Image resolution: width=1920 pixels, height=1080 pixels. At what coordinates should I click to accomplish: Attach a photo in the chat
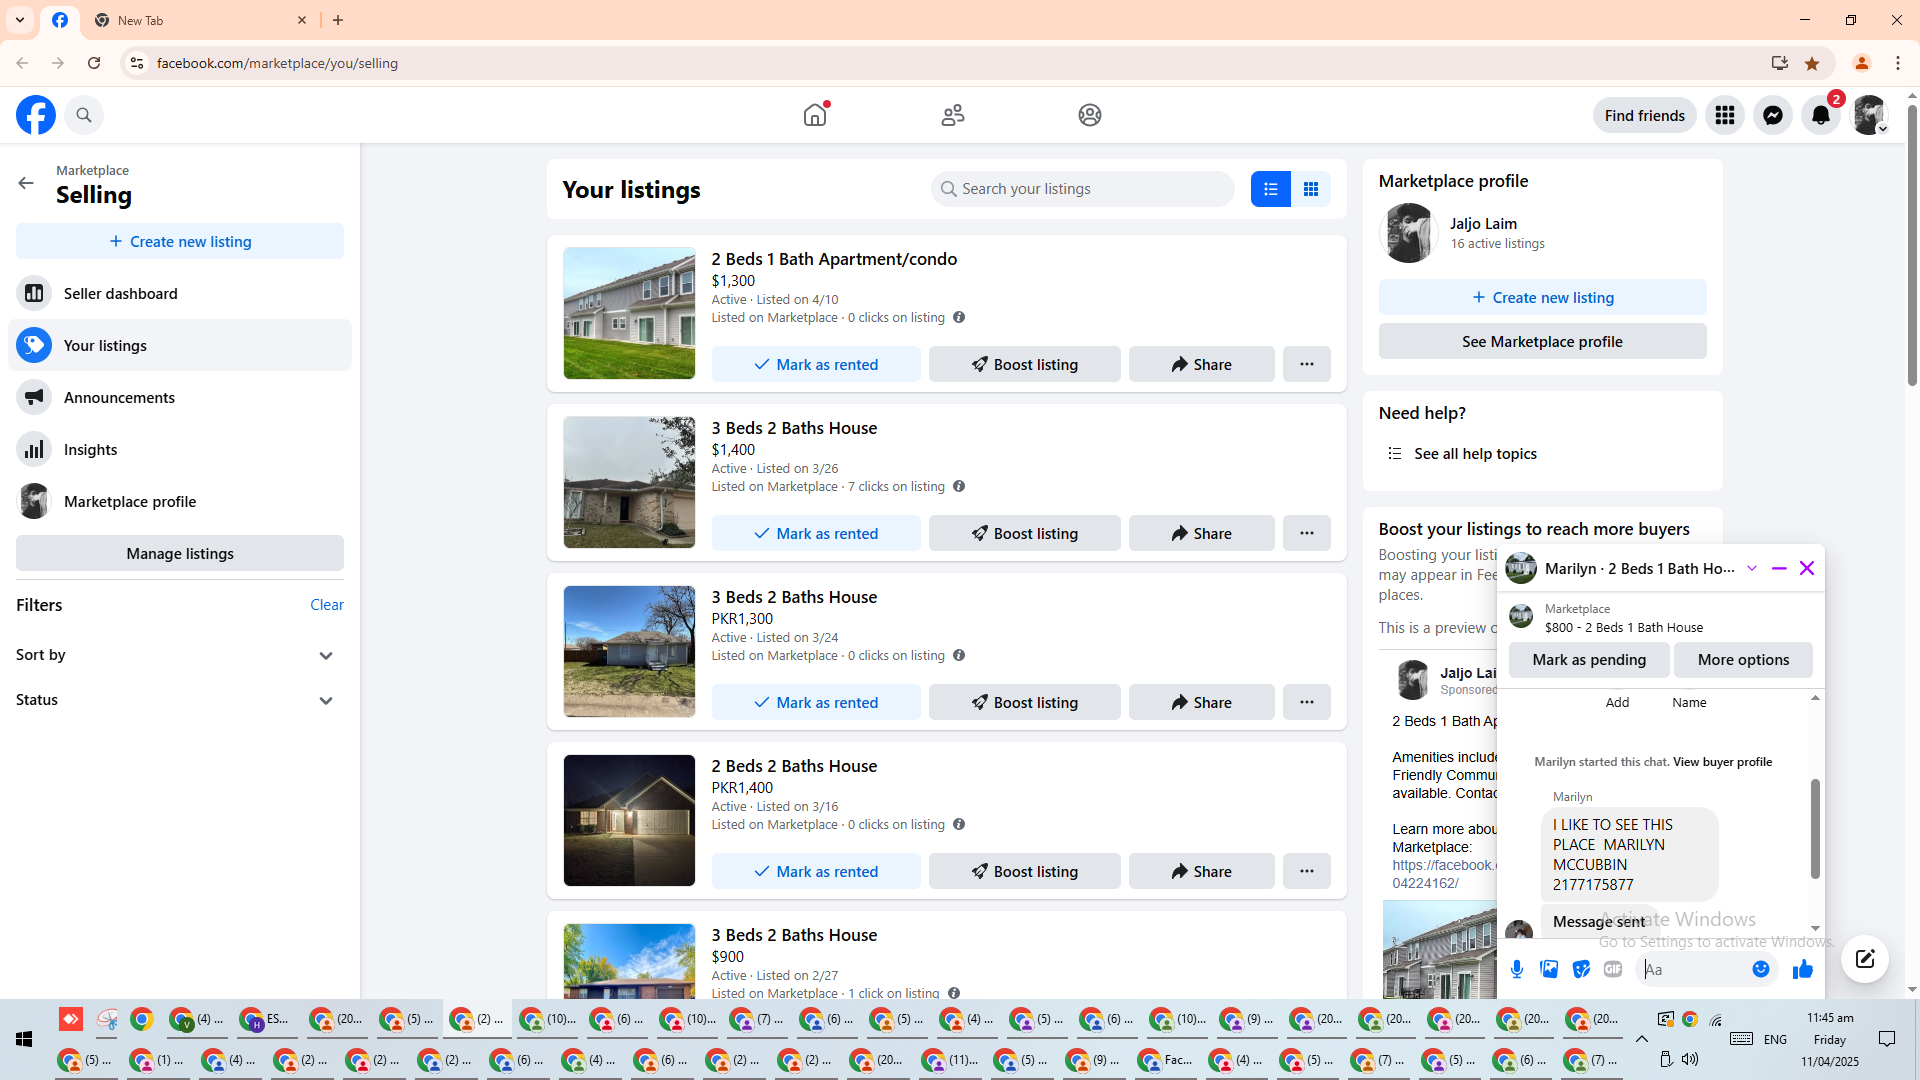[x=1549, y=969]
